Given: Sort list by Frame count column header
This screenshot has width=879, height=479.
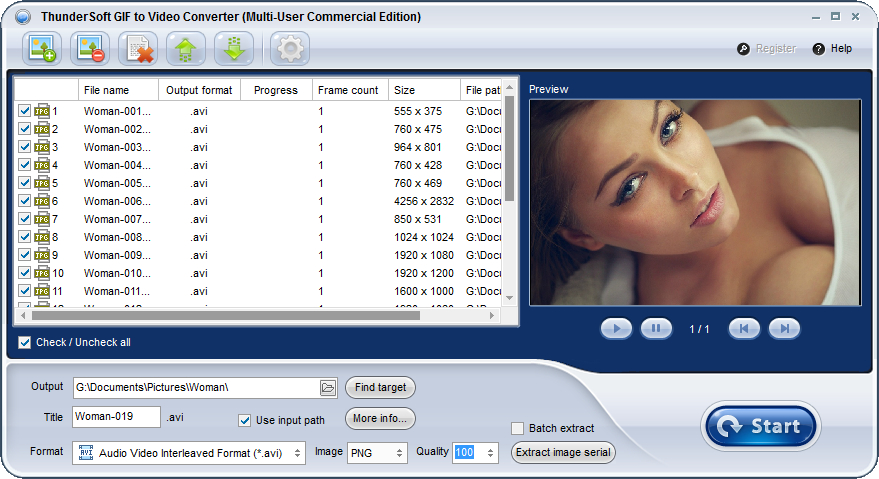Looking at the screenshot, I should point(348,90).
